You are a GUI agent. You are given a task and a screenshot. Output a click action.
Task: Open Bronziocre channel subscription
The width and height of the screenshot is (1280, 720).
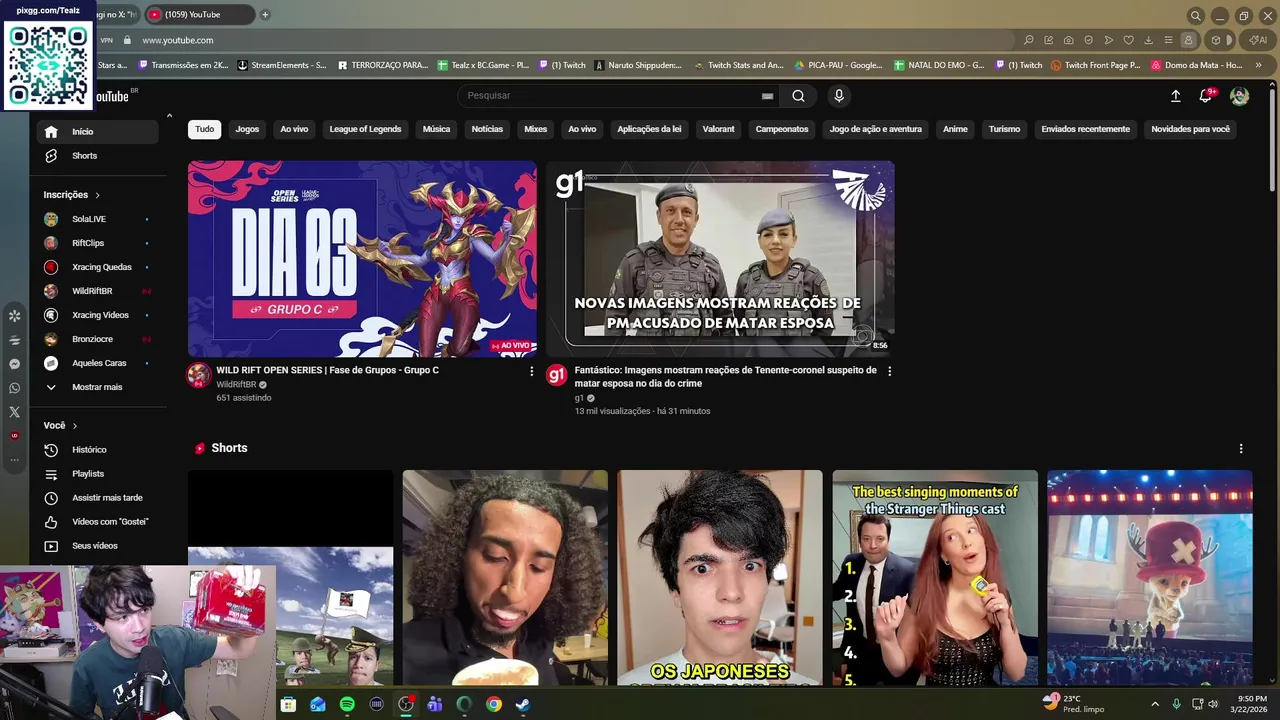tap(98, 339)
